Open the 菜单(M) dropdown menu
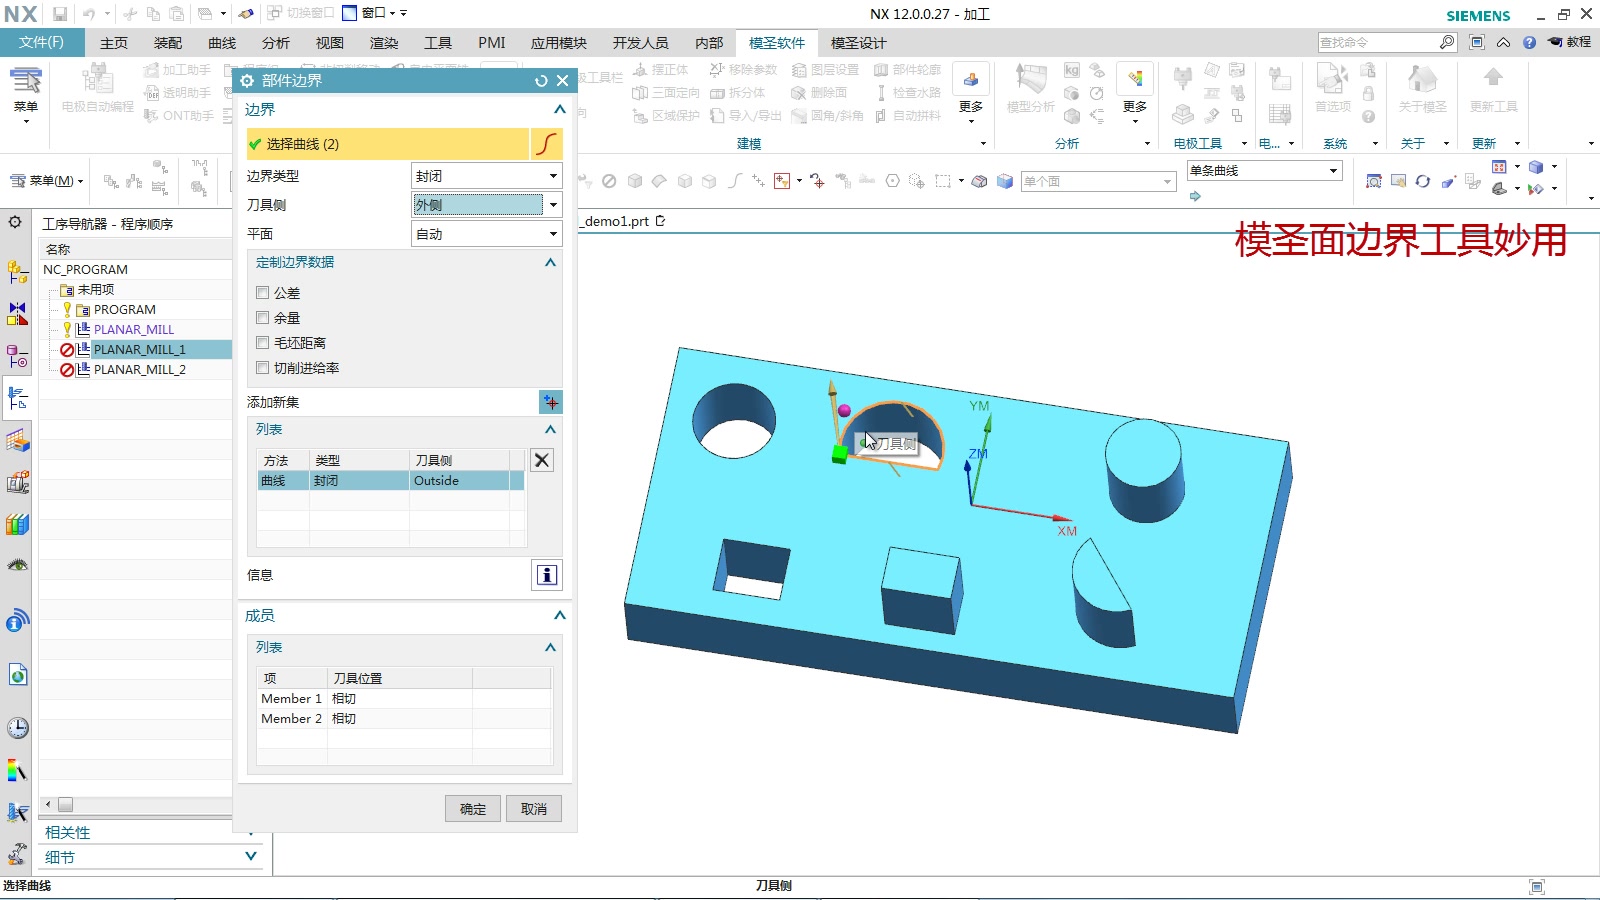Screen dimensions: 1600x900 47,181
